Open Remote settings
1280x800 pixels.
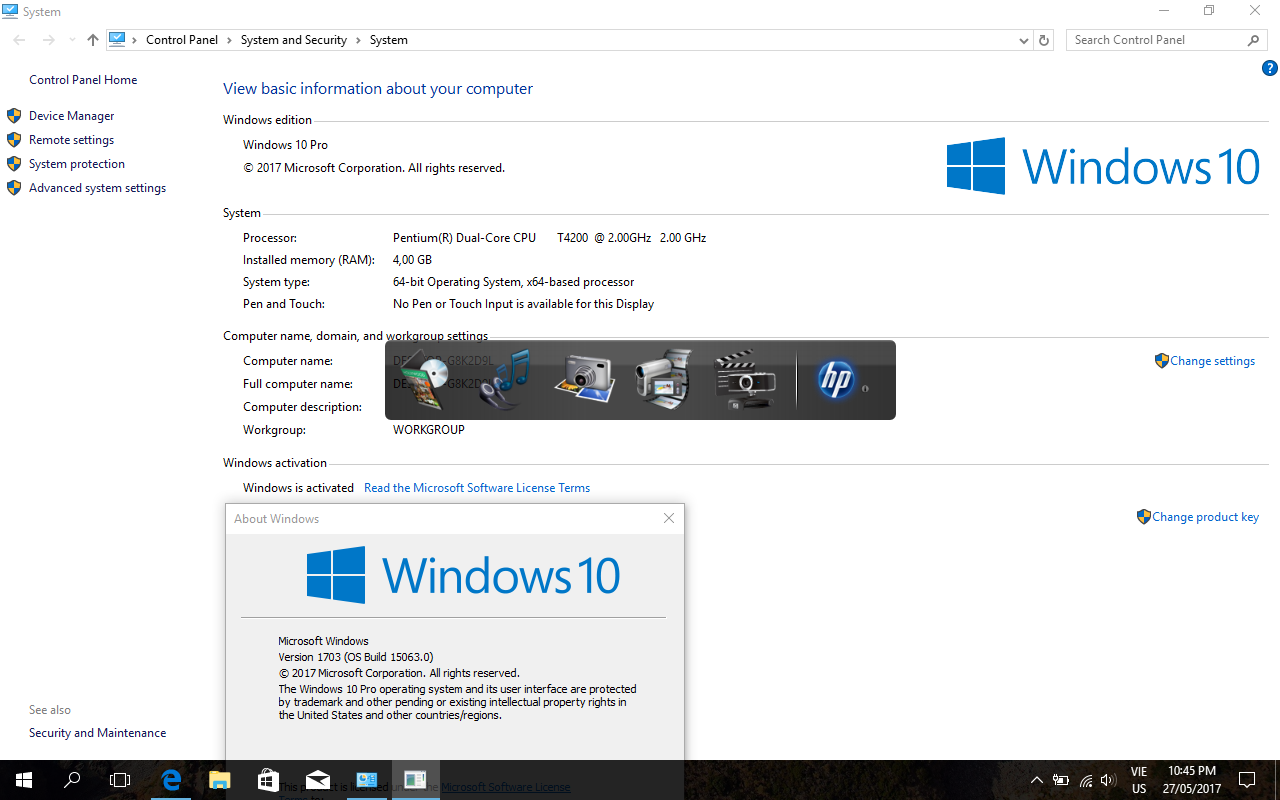point(71,140)
